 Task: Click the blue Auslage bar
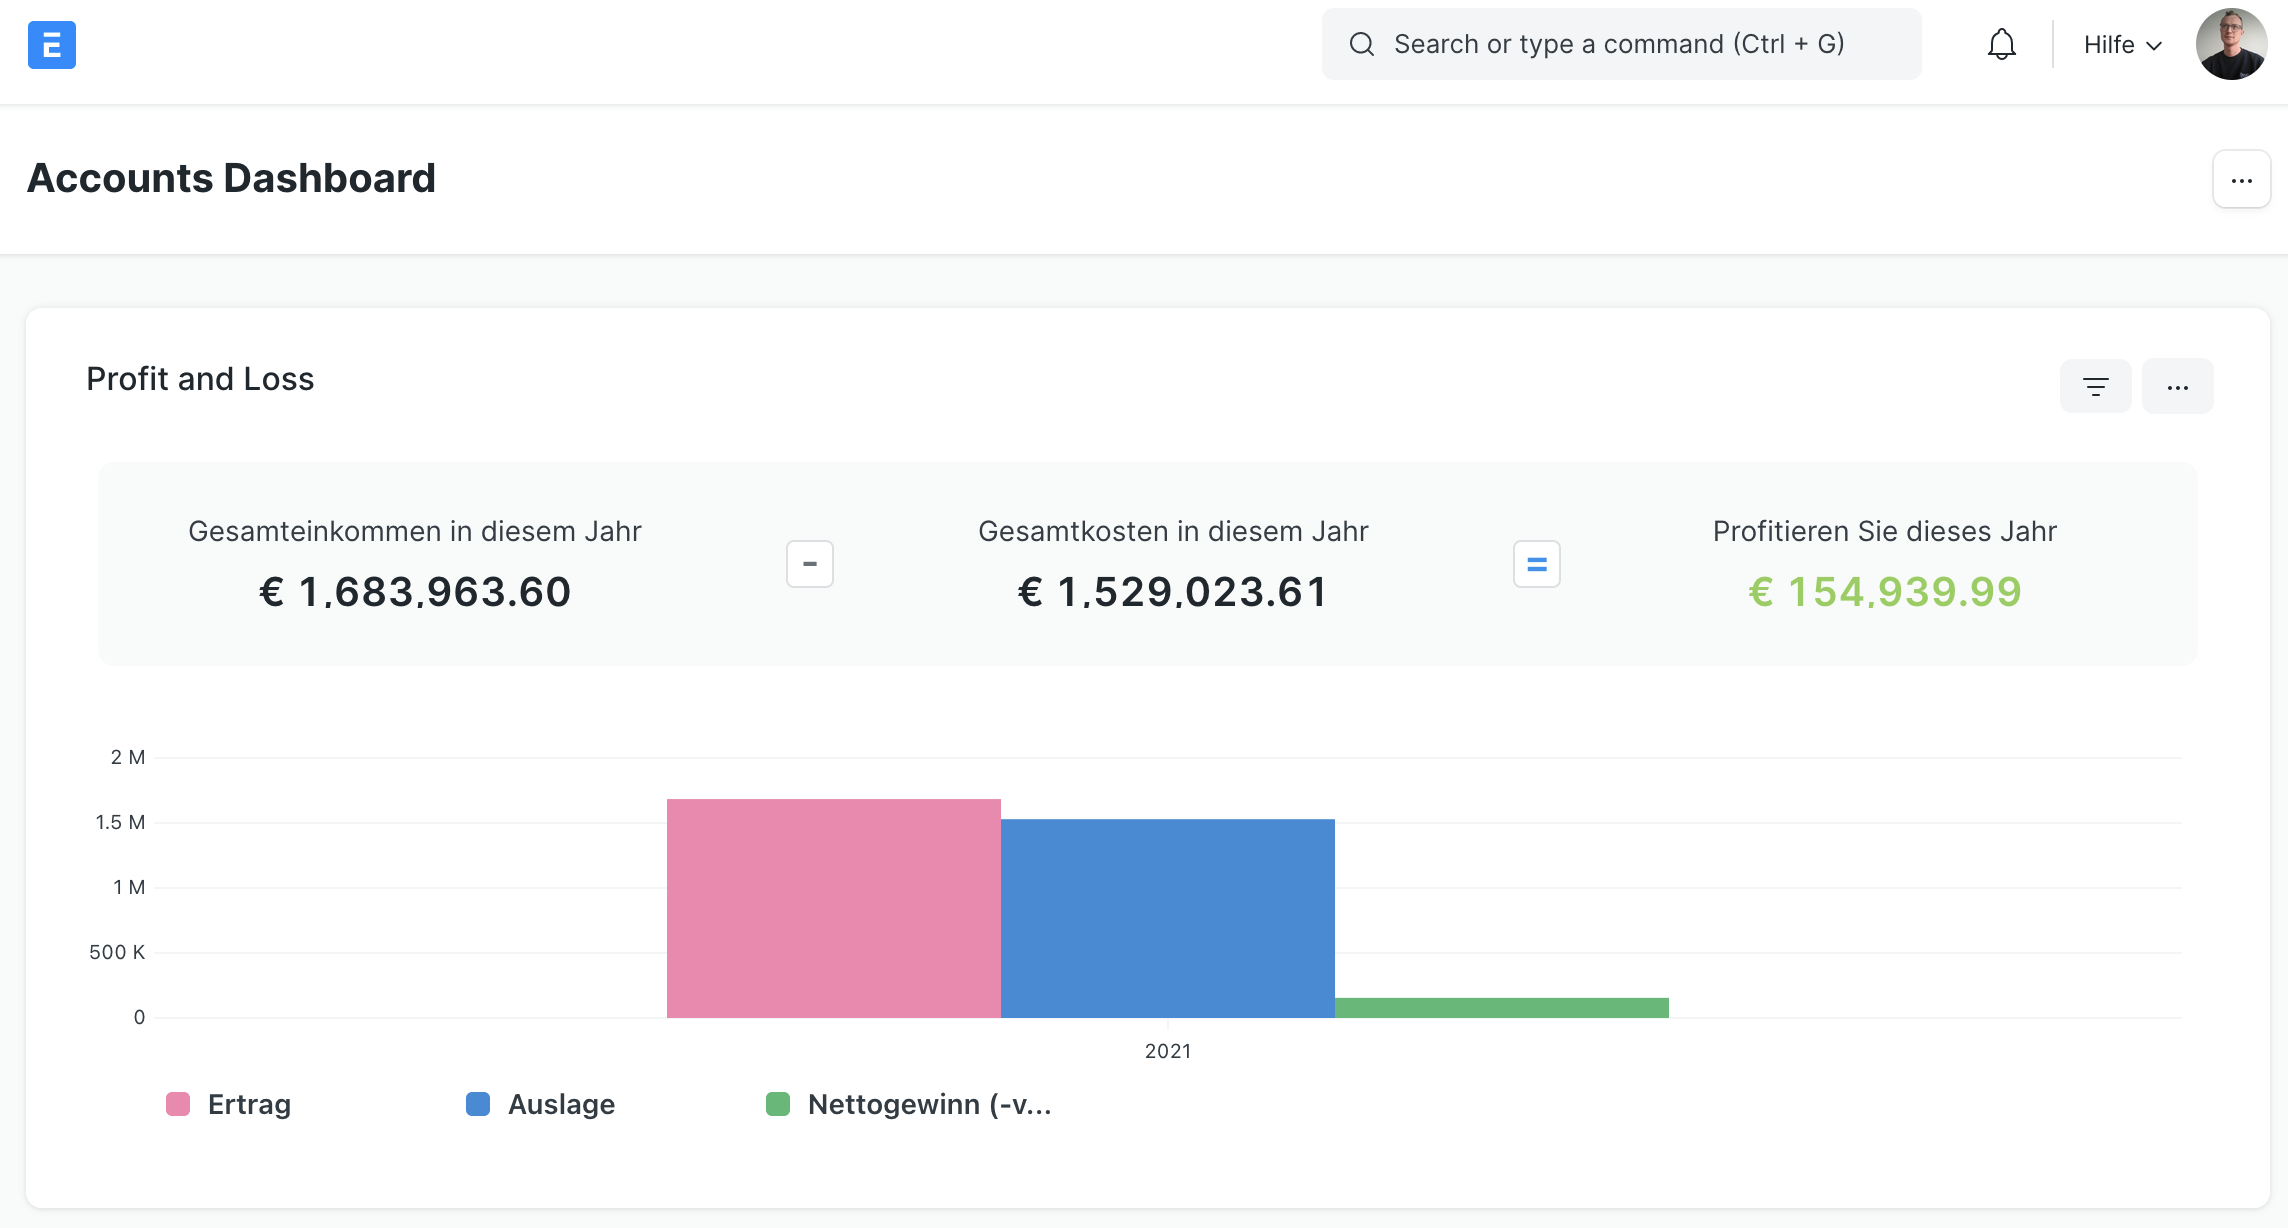1167,918
